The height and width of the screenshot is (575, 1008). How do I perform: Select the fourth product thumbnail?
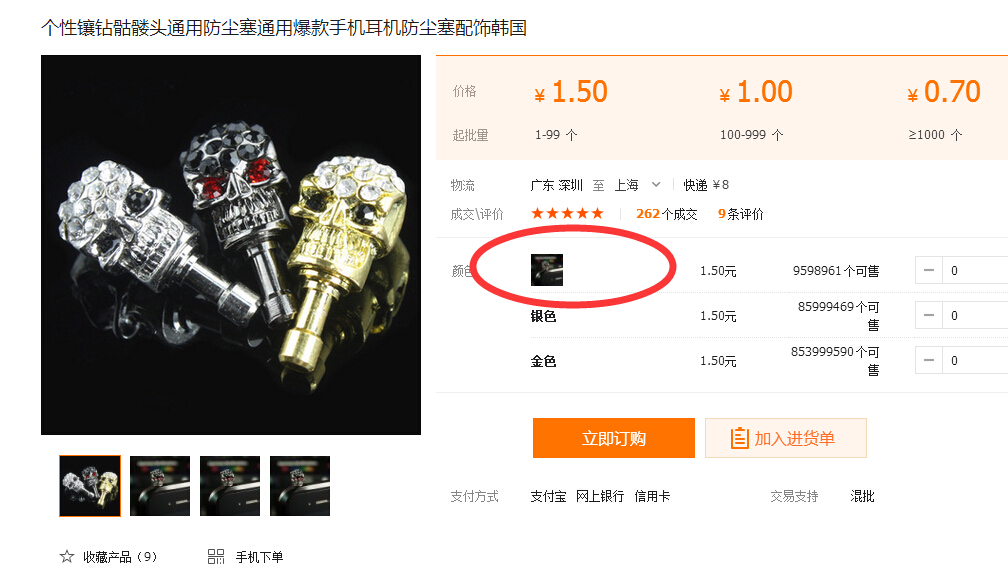(x=300, y=486)
